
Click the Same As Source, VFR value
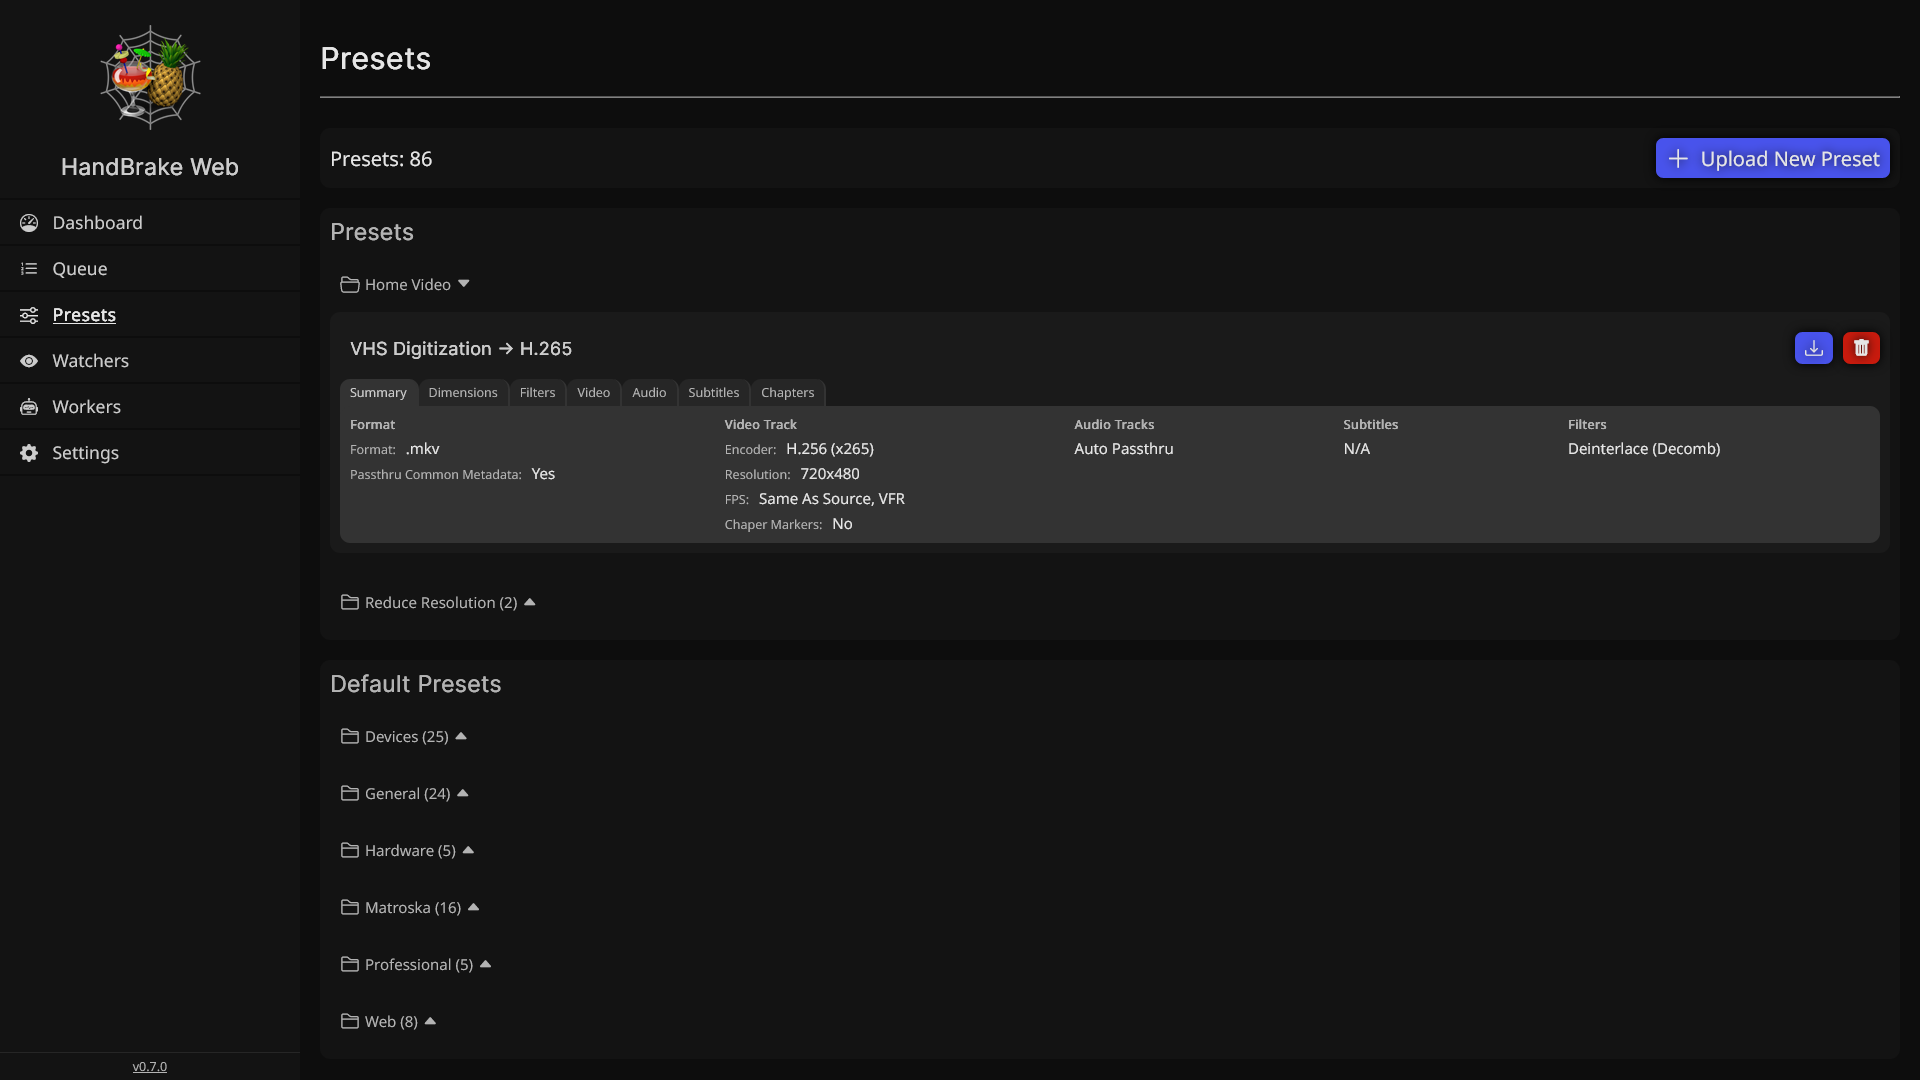832,499
